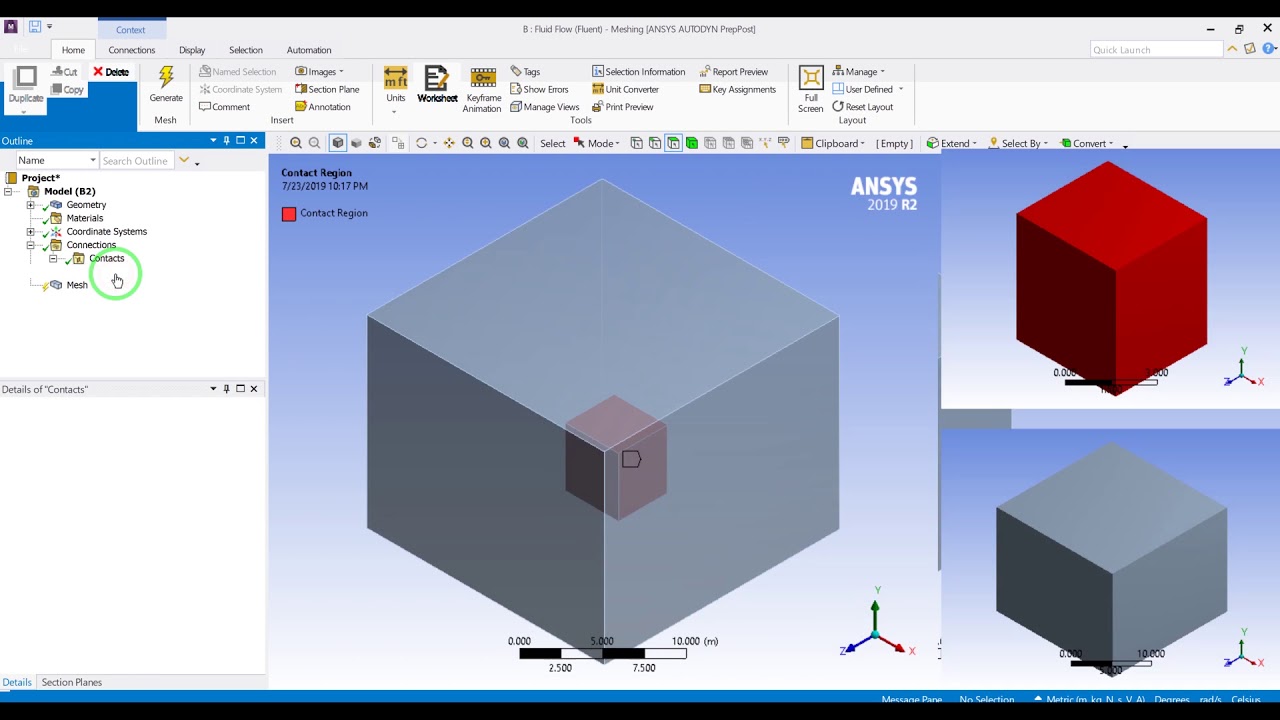Open the Select By dropdown

[x=1018, y=143]
